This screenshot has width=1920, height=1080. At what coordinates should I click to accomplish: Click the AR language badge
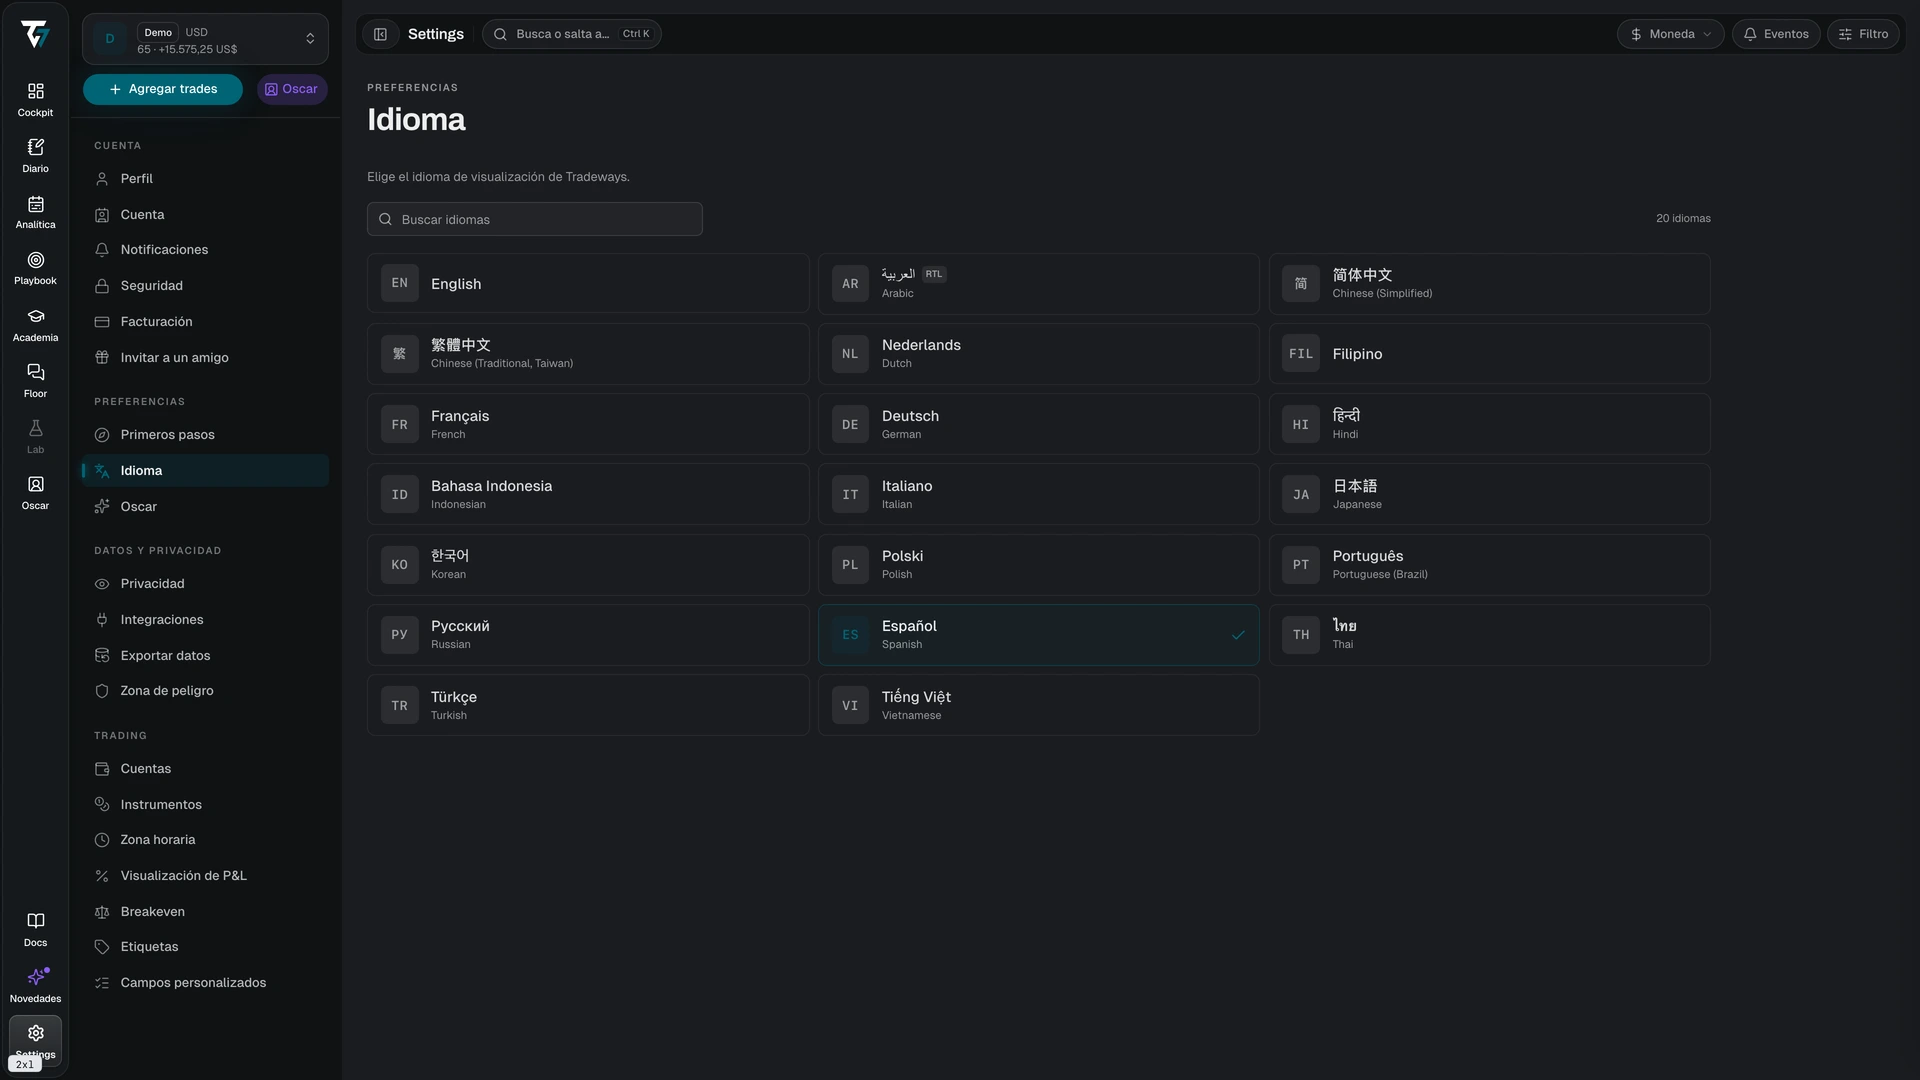coord(850,284)
